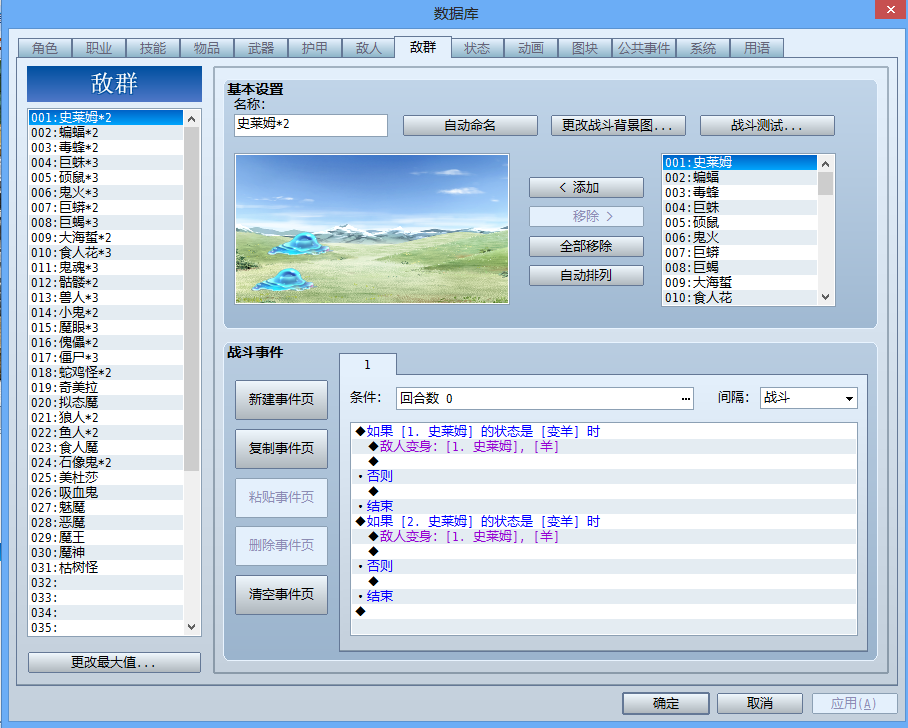Click the 自动命名 button
The height and width of the screenshot is (728, 908).
pyautogui.click(x=470, y=125)
